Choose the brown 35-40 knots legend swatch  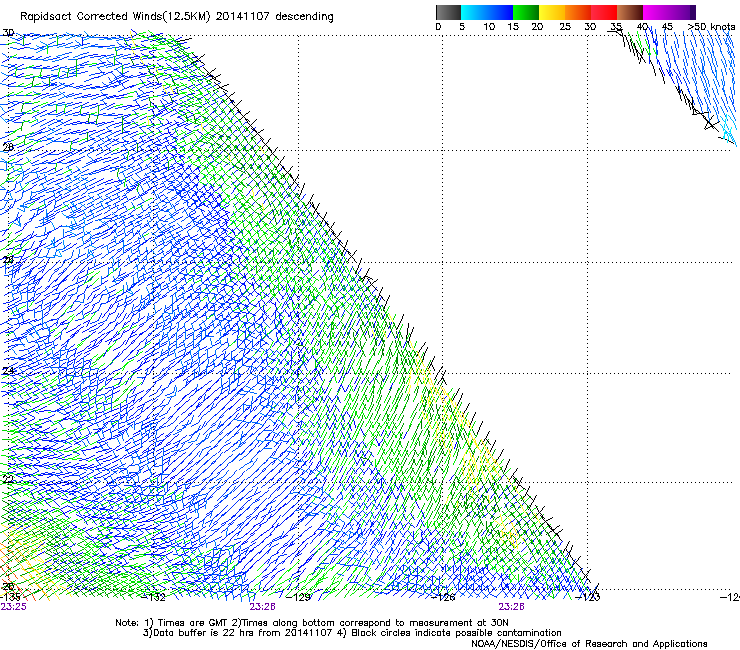(630, 12)
